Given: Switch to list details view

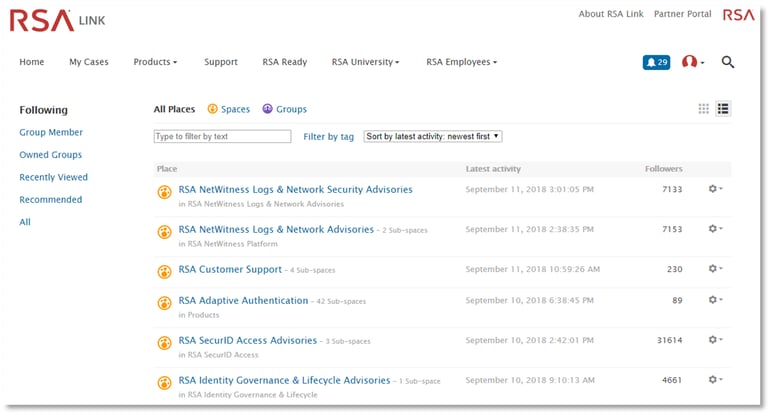Looking at the screenshot, I should [723, 109].
